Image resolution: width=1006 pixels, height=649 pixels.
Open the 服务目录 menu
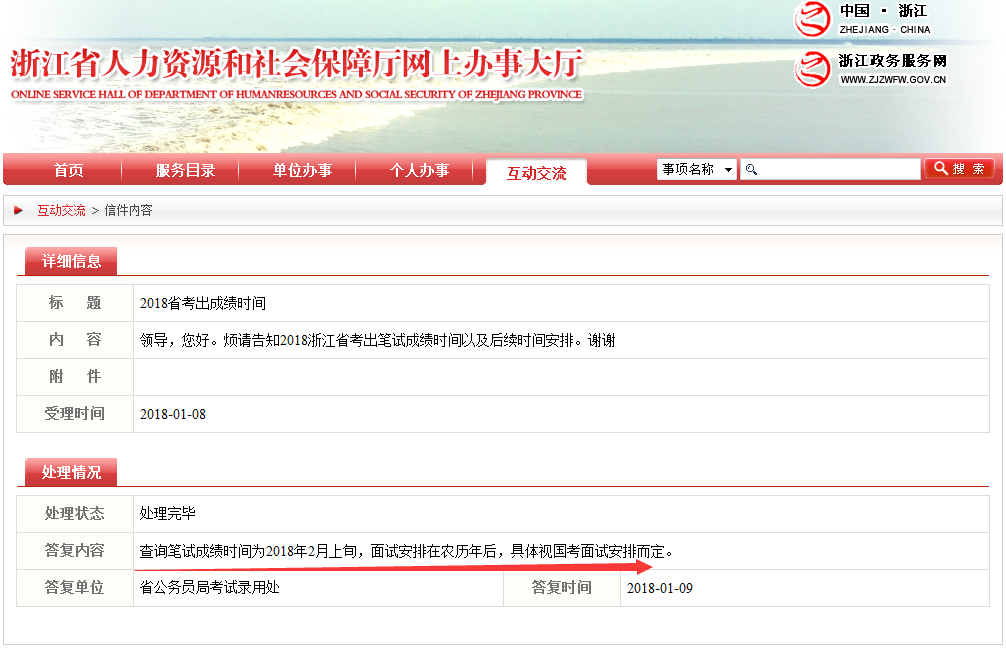pyautogui.click(x=183, y=170)
